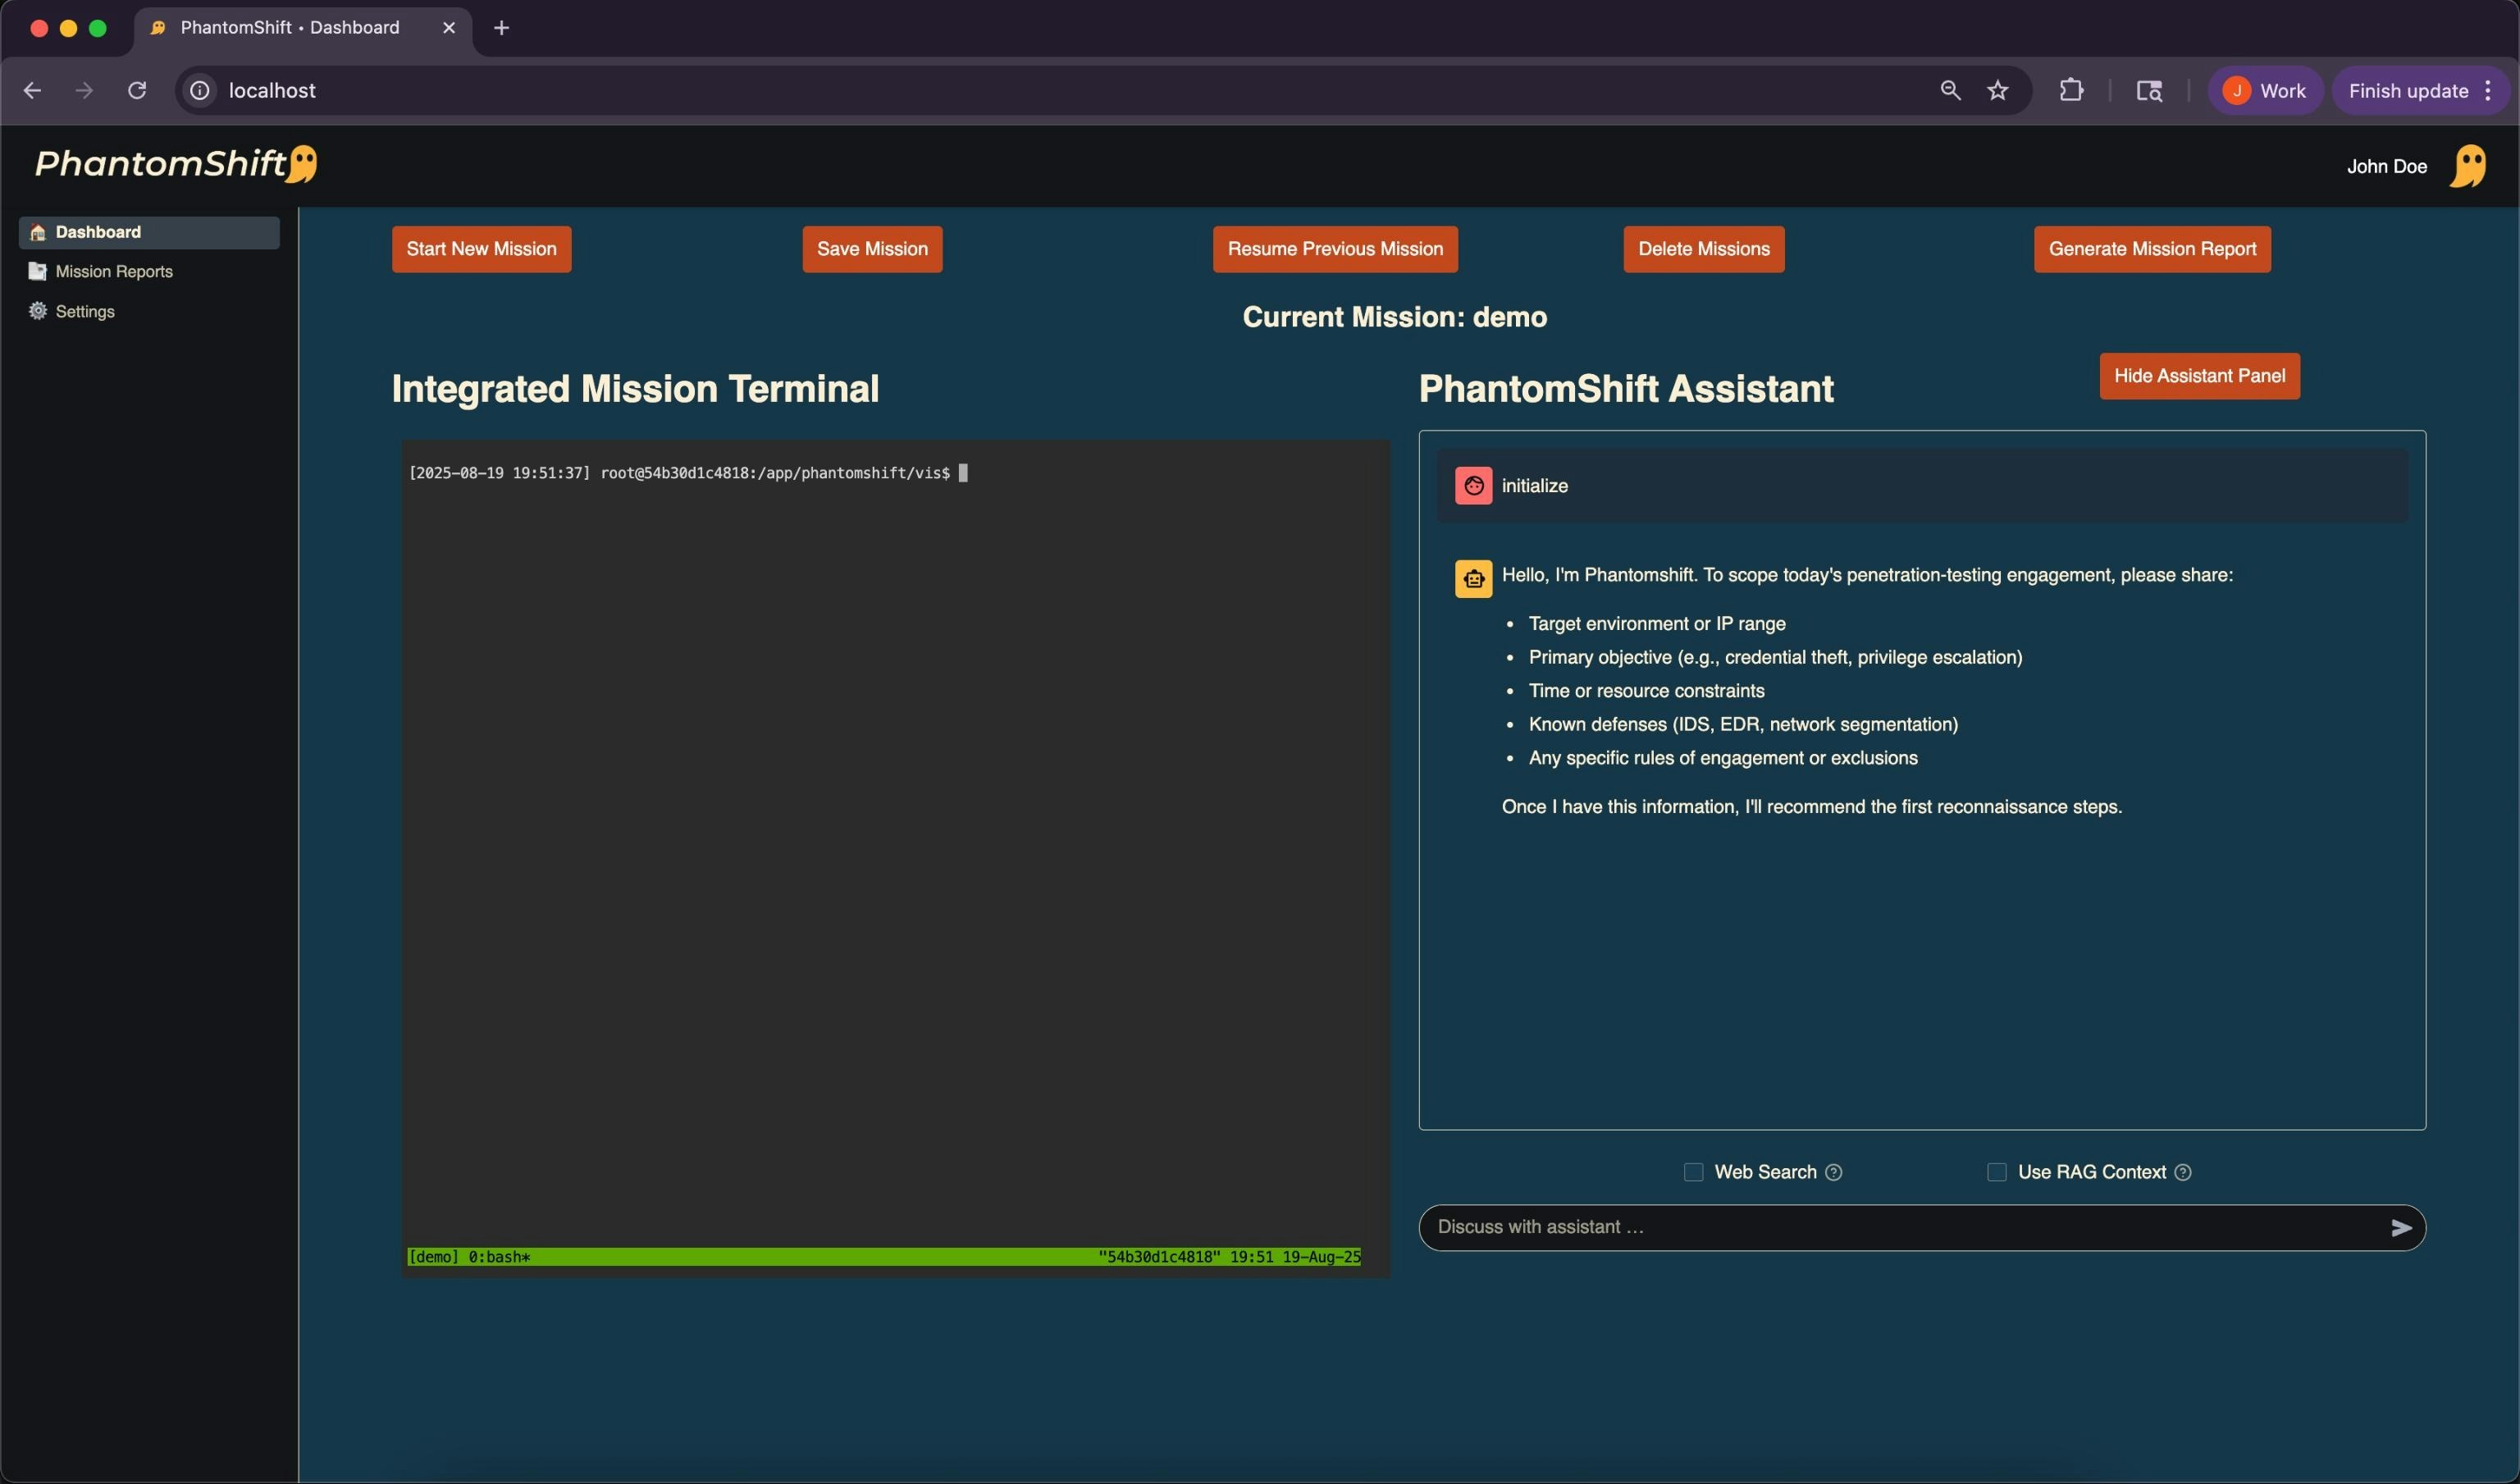Click the Primary objective bullet text
The height and width of the screenshot is (1484, 2520).
pos(1775,657)
